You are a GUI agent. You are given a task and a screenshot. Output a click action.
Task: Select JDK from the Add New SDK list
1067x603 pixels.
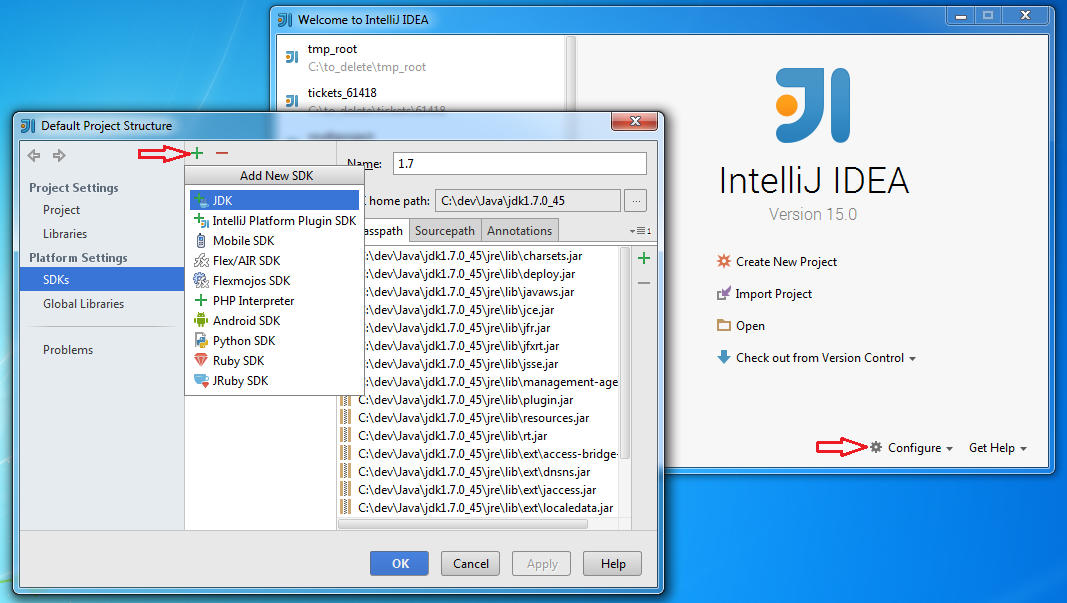[x=274, y=200]
